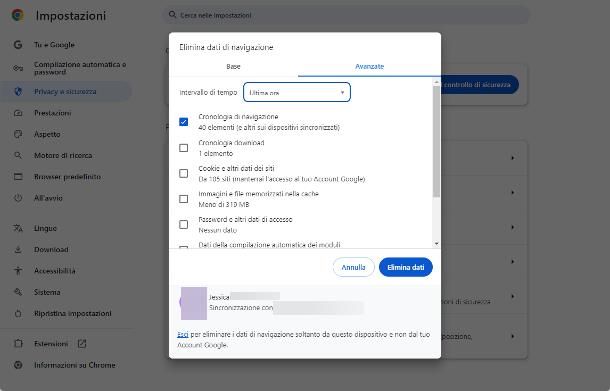Check Password e altri dati di accesso
610x391 pixels.
pyautogui.click(x=184, y=224)
